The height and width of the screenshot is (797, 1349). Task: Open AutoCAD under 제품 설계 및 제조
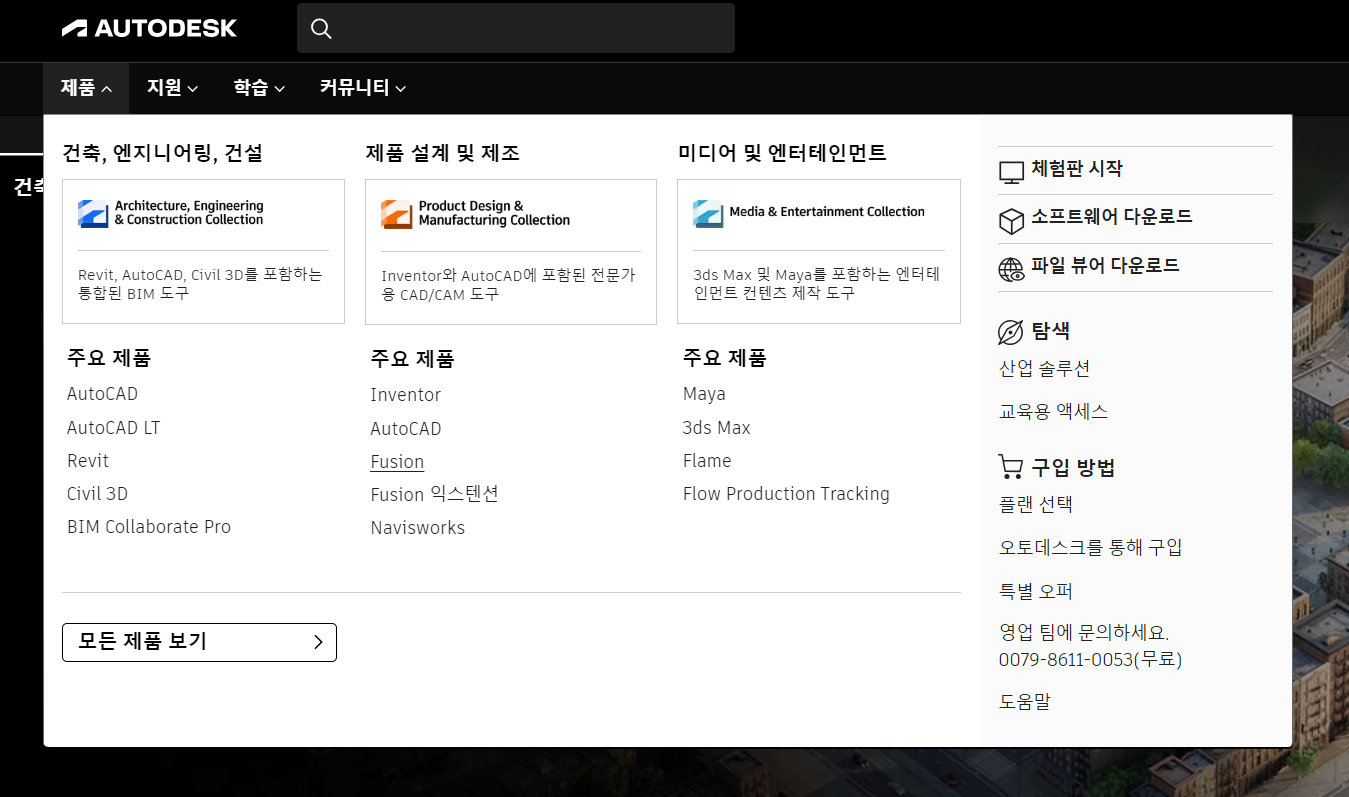click(405, 429)
